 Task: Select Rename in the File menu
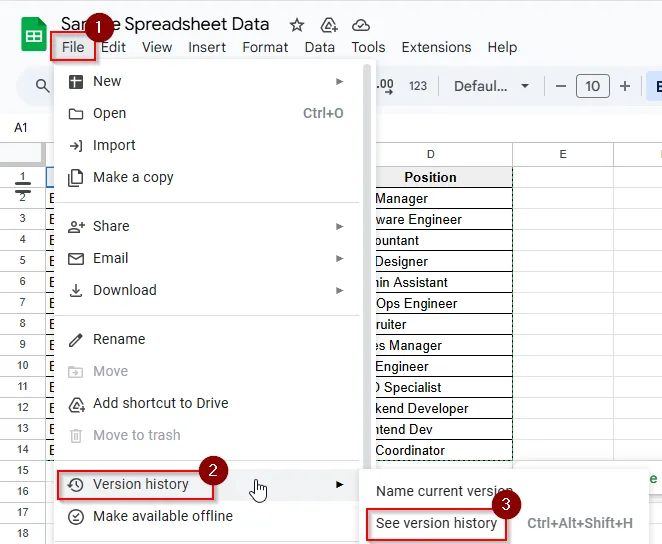coord(207,340)
